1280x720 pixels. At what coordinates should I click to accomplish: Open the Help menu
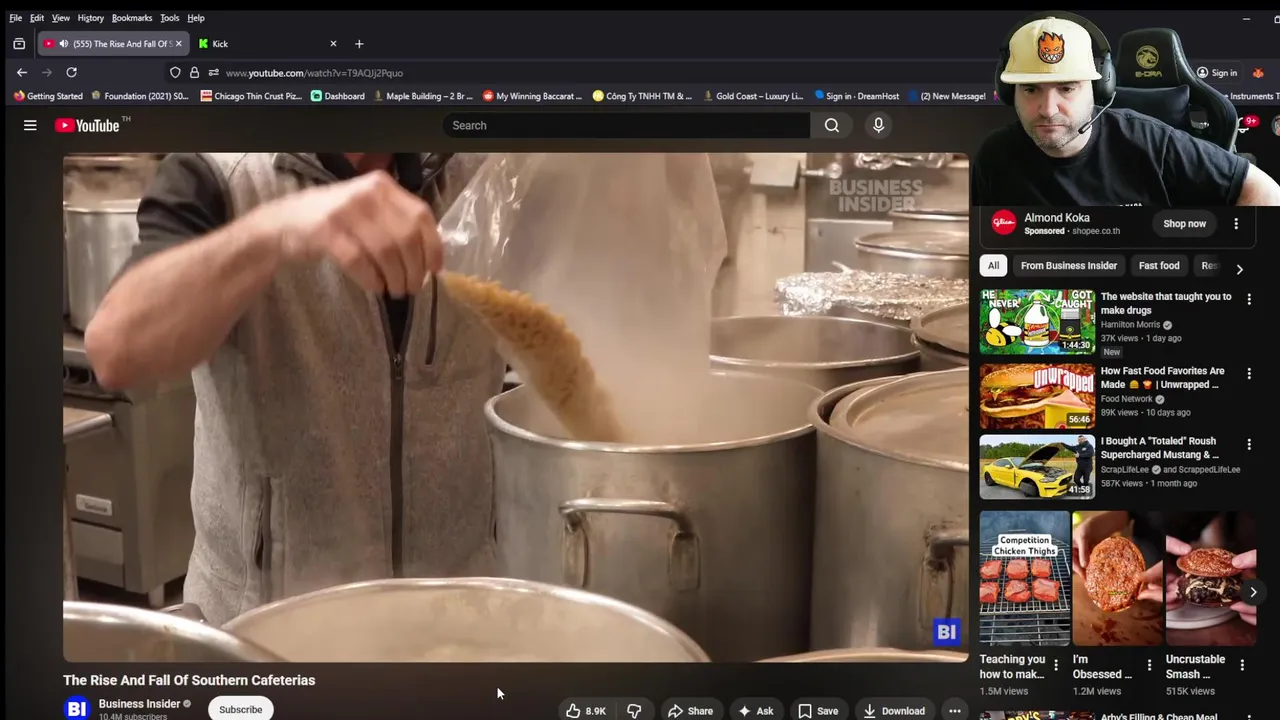pos(196,18)
